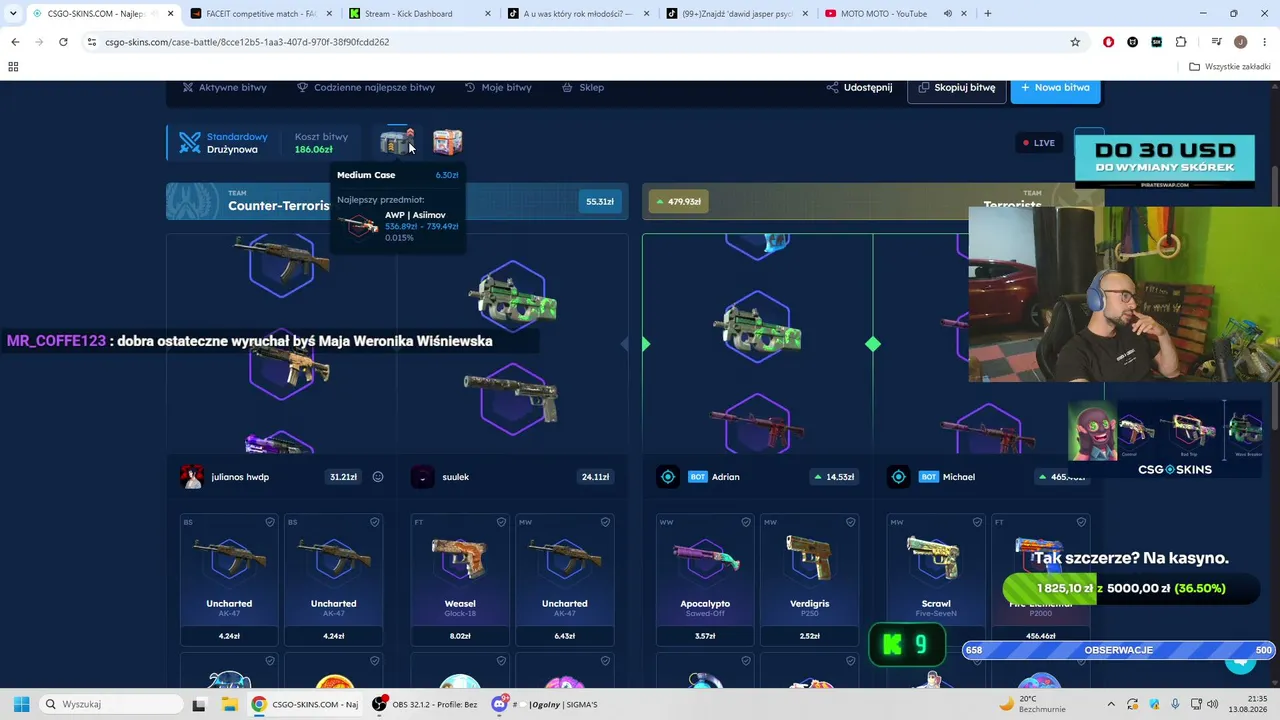Click the crossed swords Standardowy mode icon
1280x720 pixels.
(x=190, y=143)
